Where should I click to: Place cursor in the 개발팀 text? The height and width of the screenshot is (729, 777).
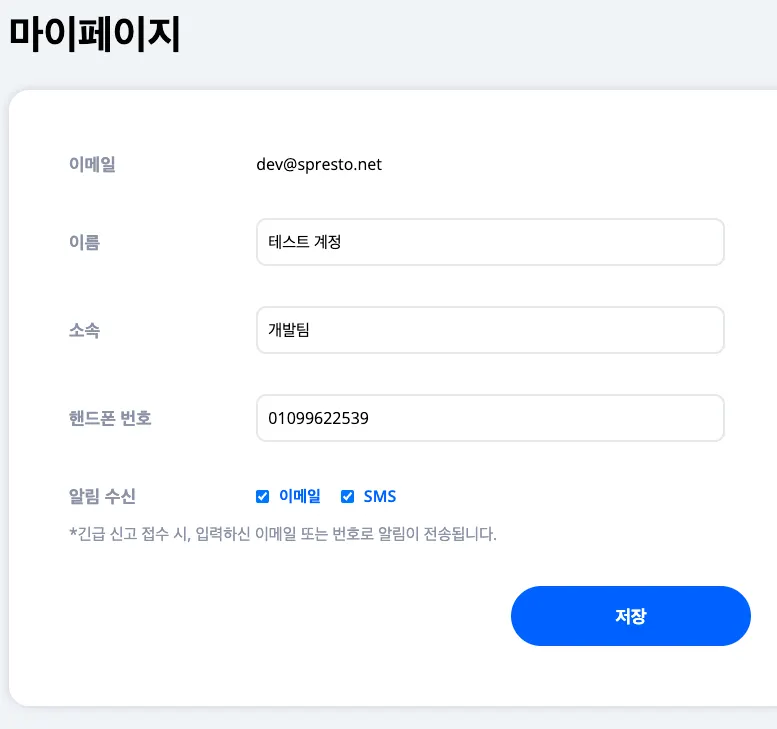coord(289,330)
